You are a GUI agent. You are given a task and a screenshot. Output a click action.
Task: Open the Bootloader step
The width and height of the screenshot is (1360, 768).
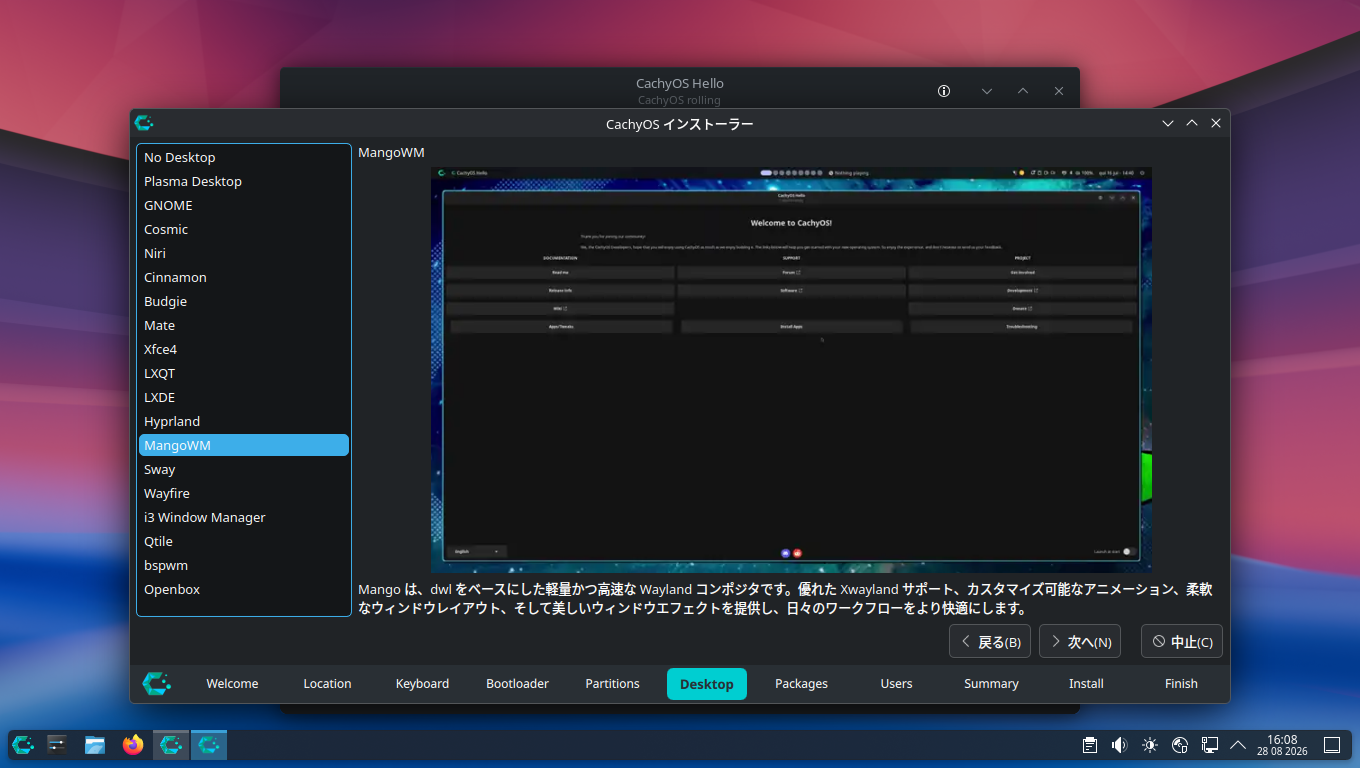coord(517,684)
